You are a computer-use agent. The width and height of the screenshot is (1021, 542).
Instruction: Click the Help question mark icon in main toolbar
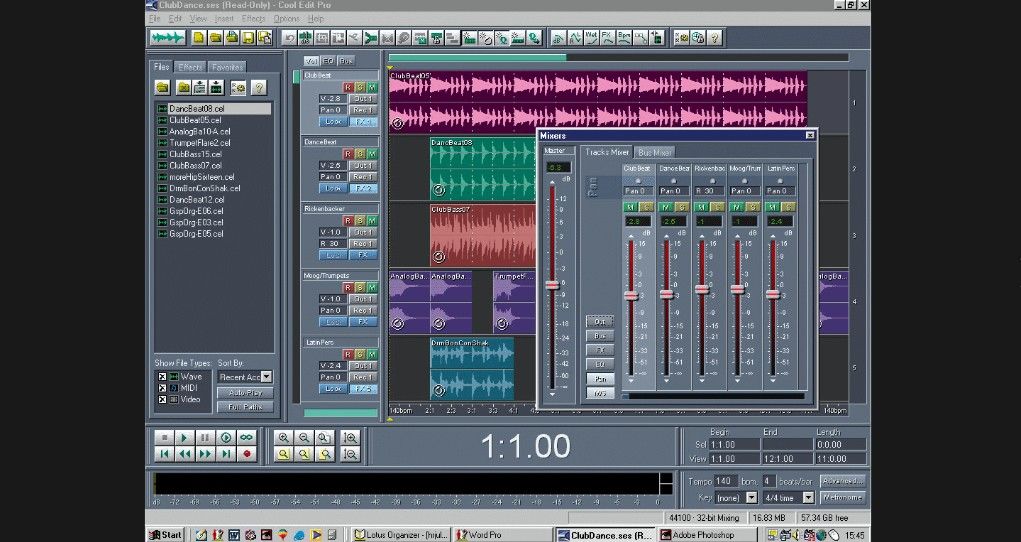point(714,38)
